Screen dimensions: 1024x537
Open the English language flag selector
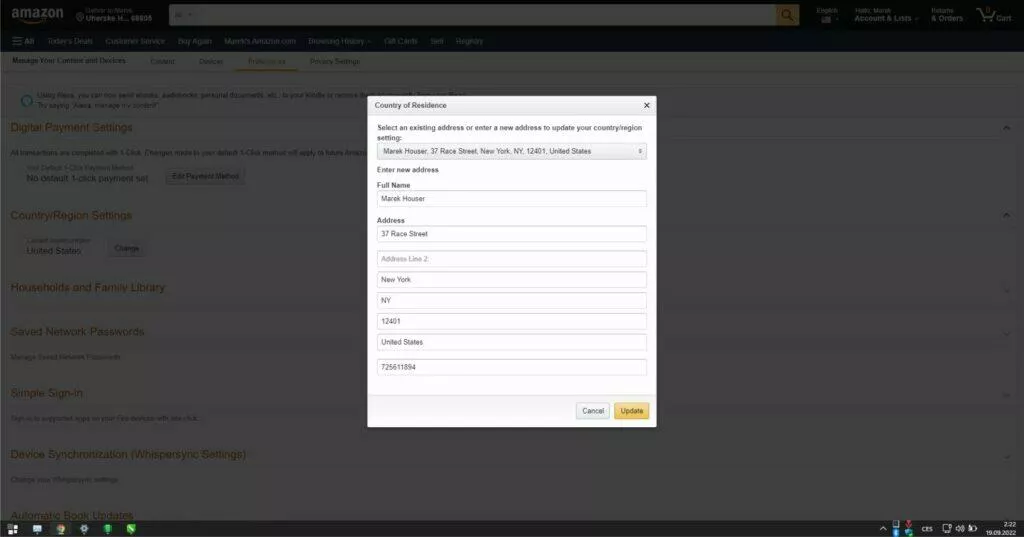(x=827, y=15)
